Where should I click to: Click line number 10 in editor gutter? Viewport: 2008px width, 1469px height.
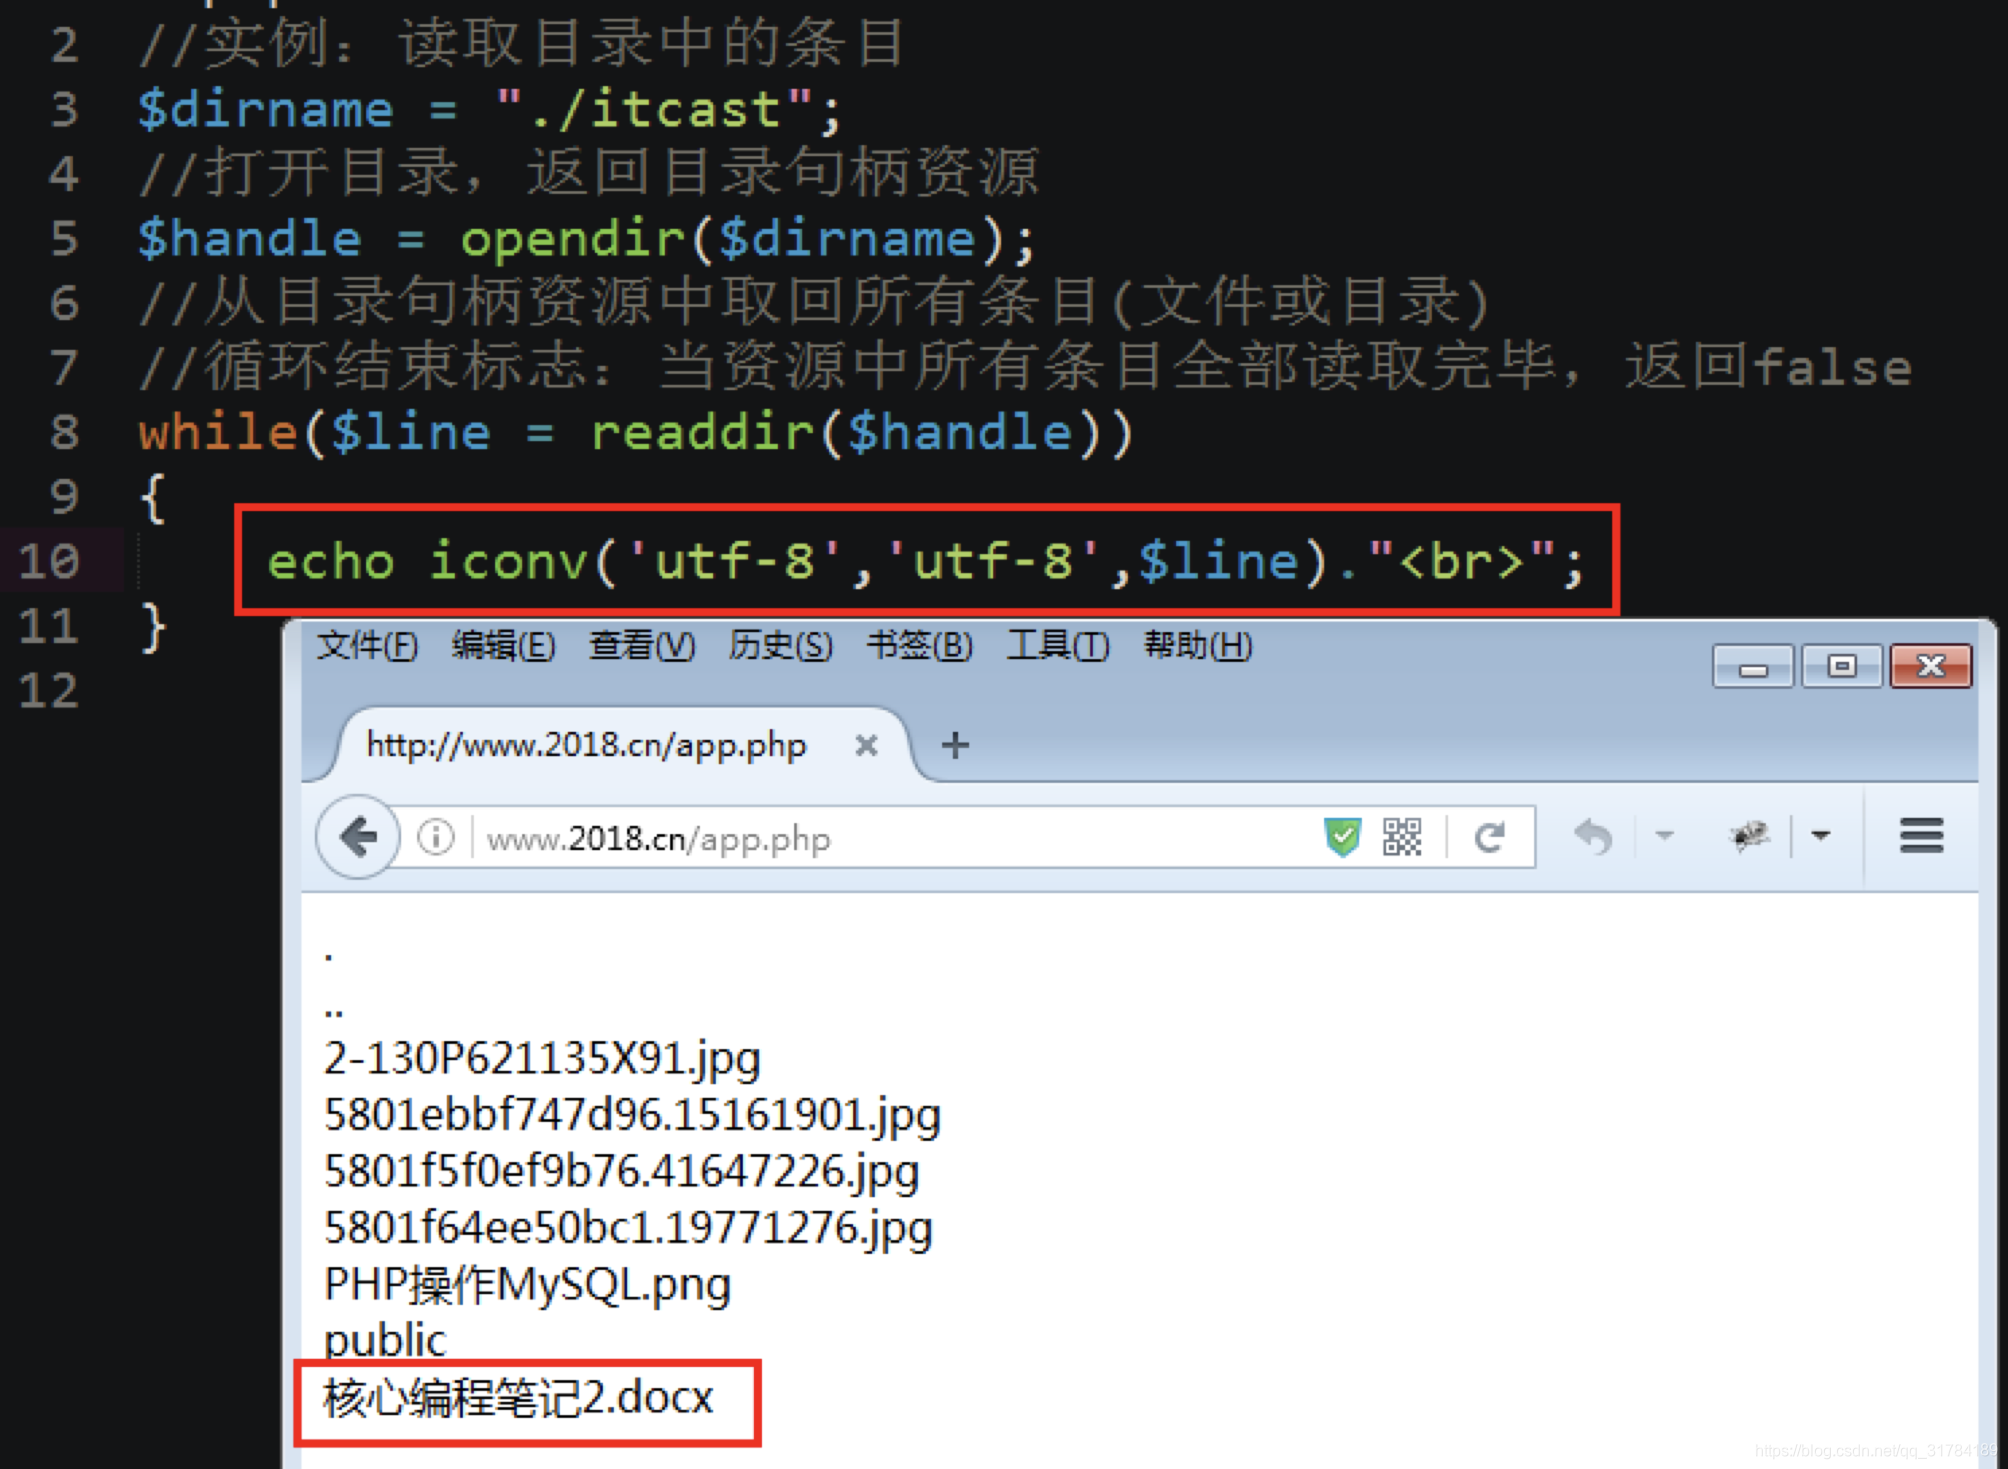click(49, 562)
